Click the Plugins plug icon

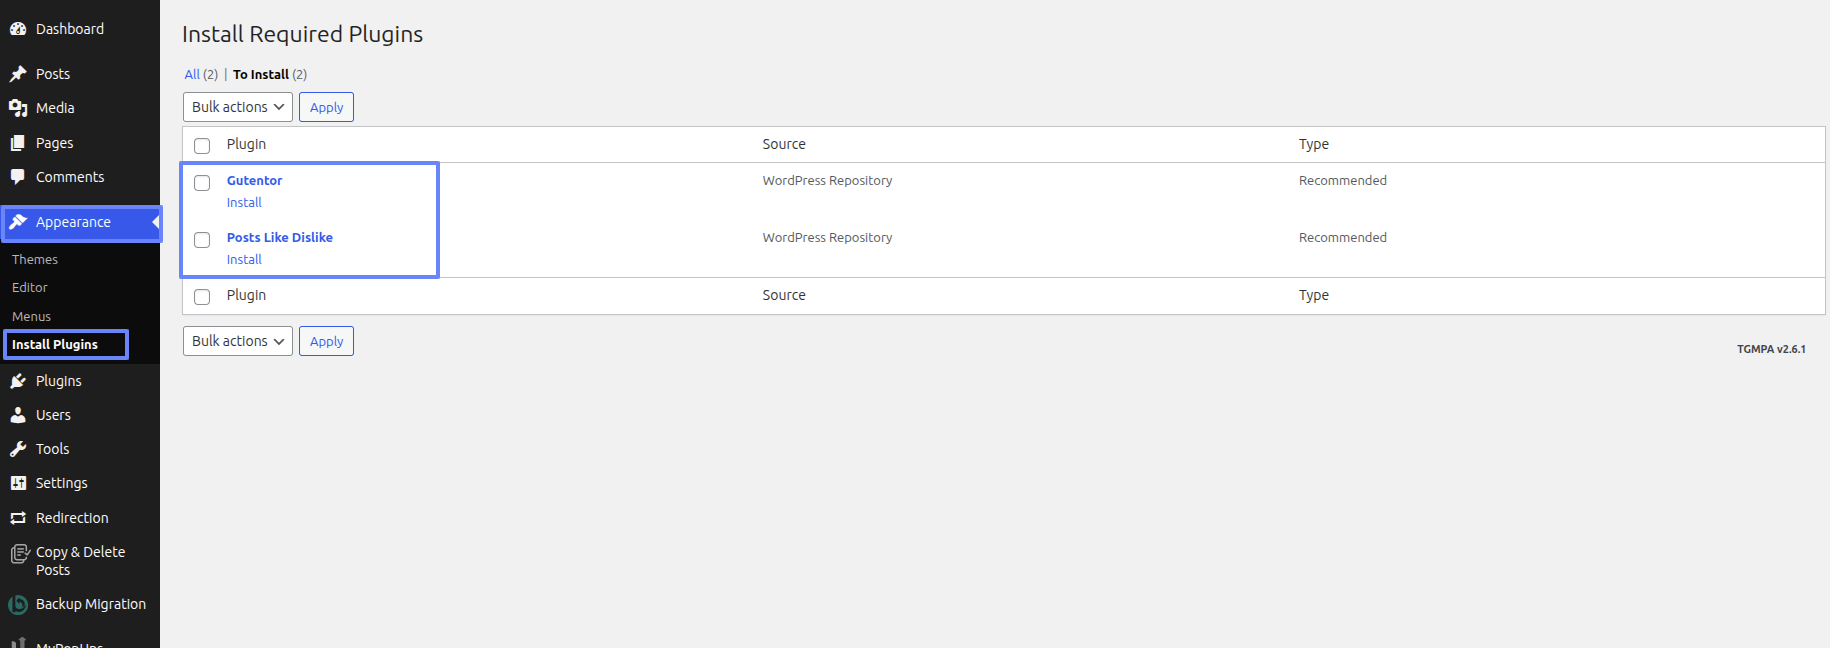tap(18, 381)
